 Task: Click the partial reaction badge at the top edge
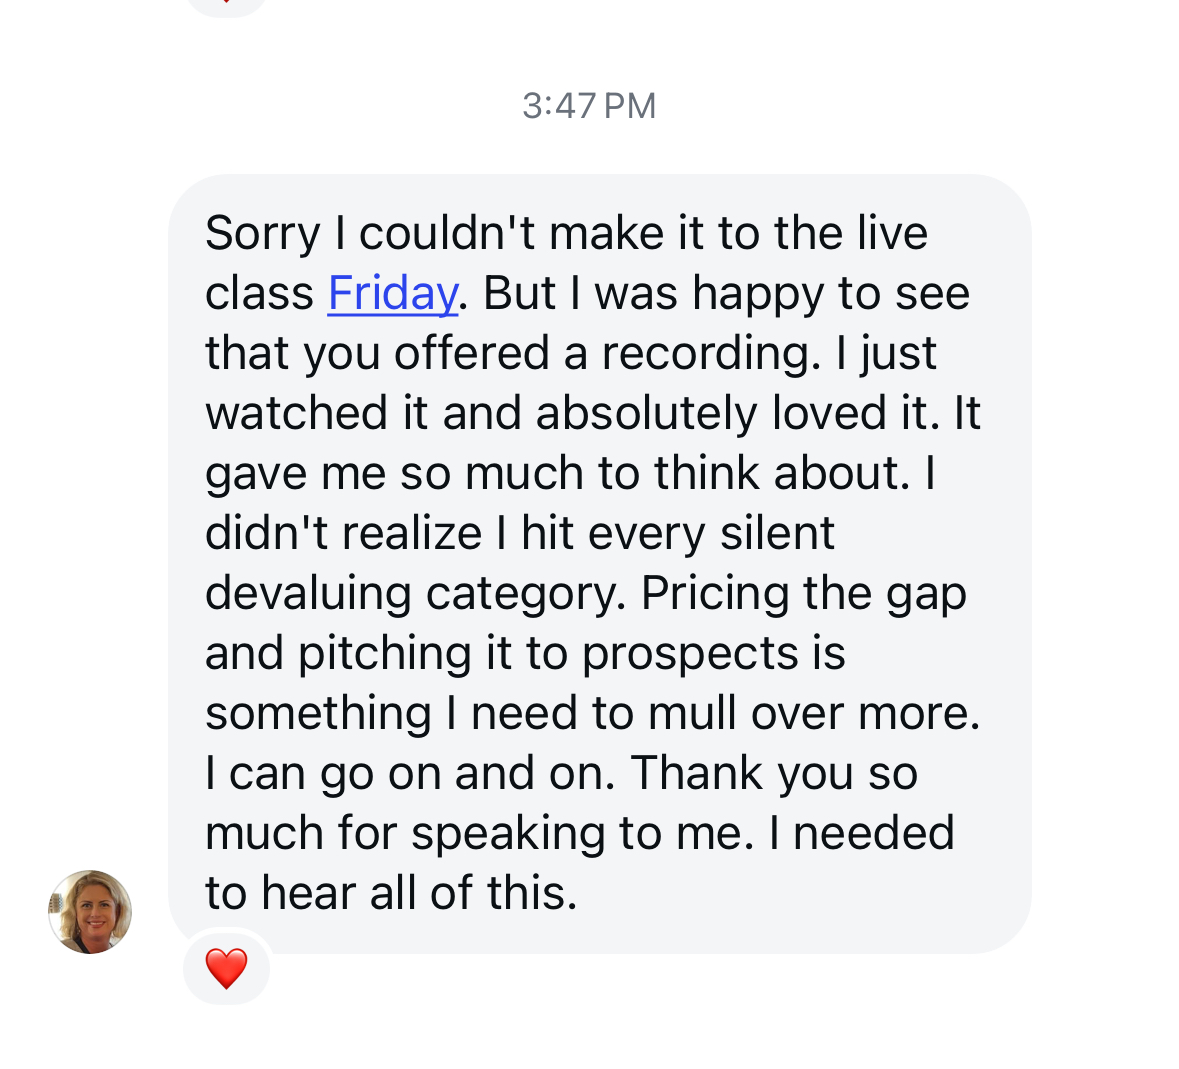coord(226,5)
